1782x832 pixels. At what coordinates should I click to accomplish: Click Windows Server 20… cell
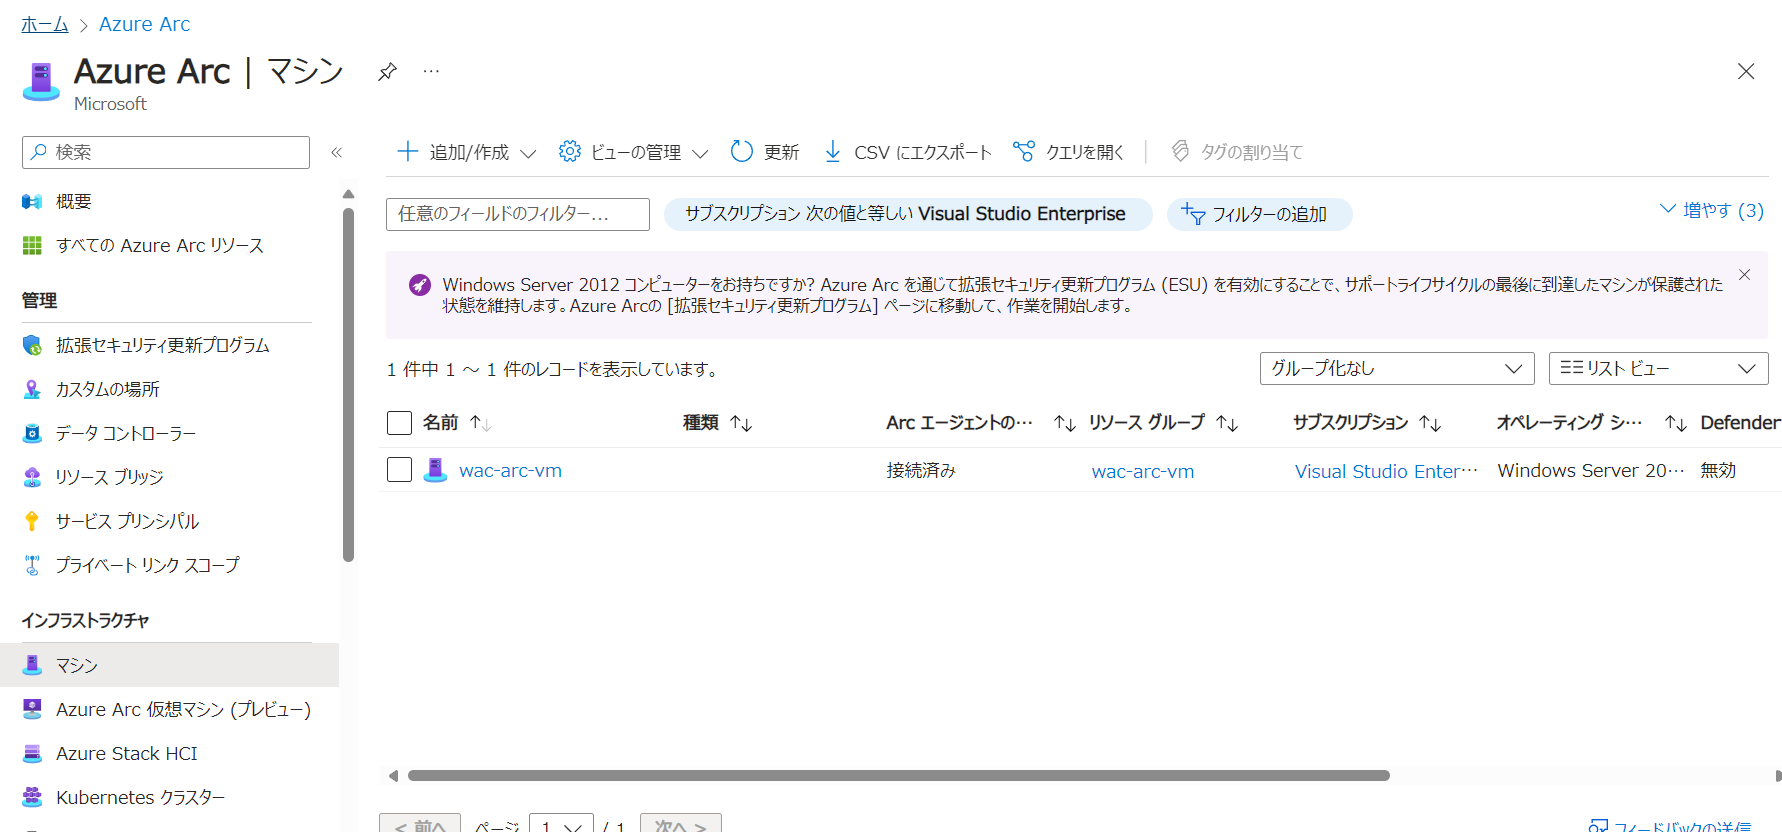tap(1590, 470)
